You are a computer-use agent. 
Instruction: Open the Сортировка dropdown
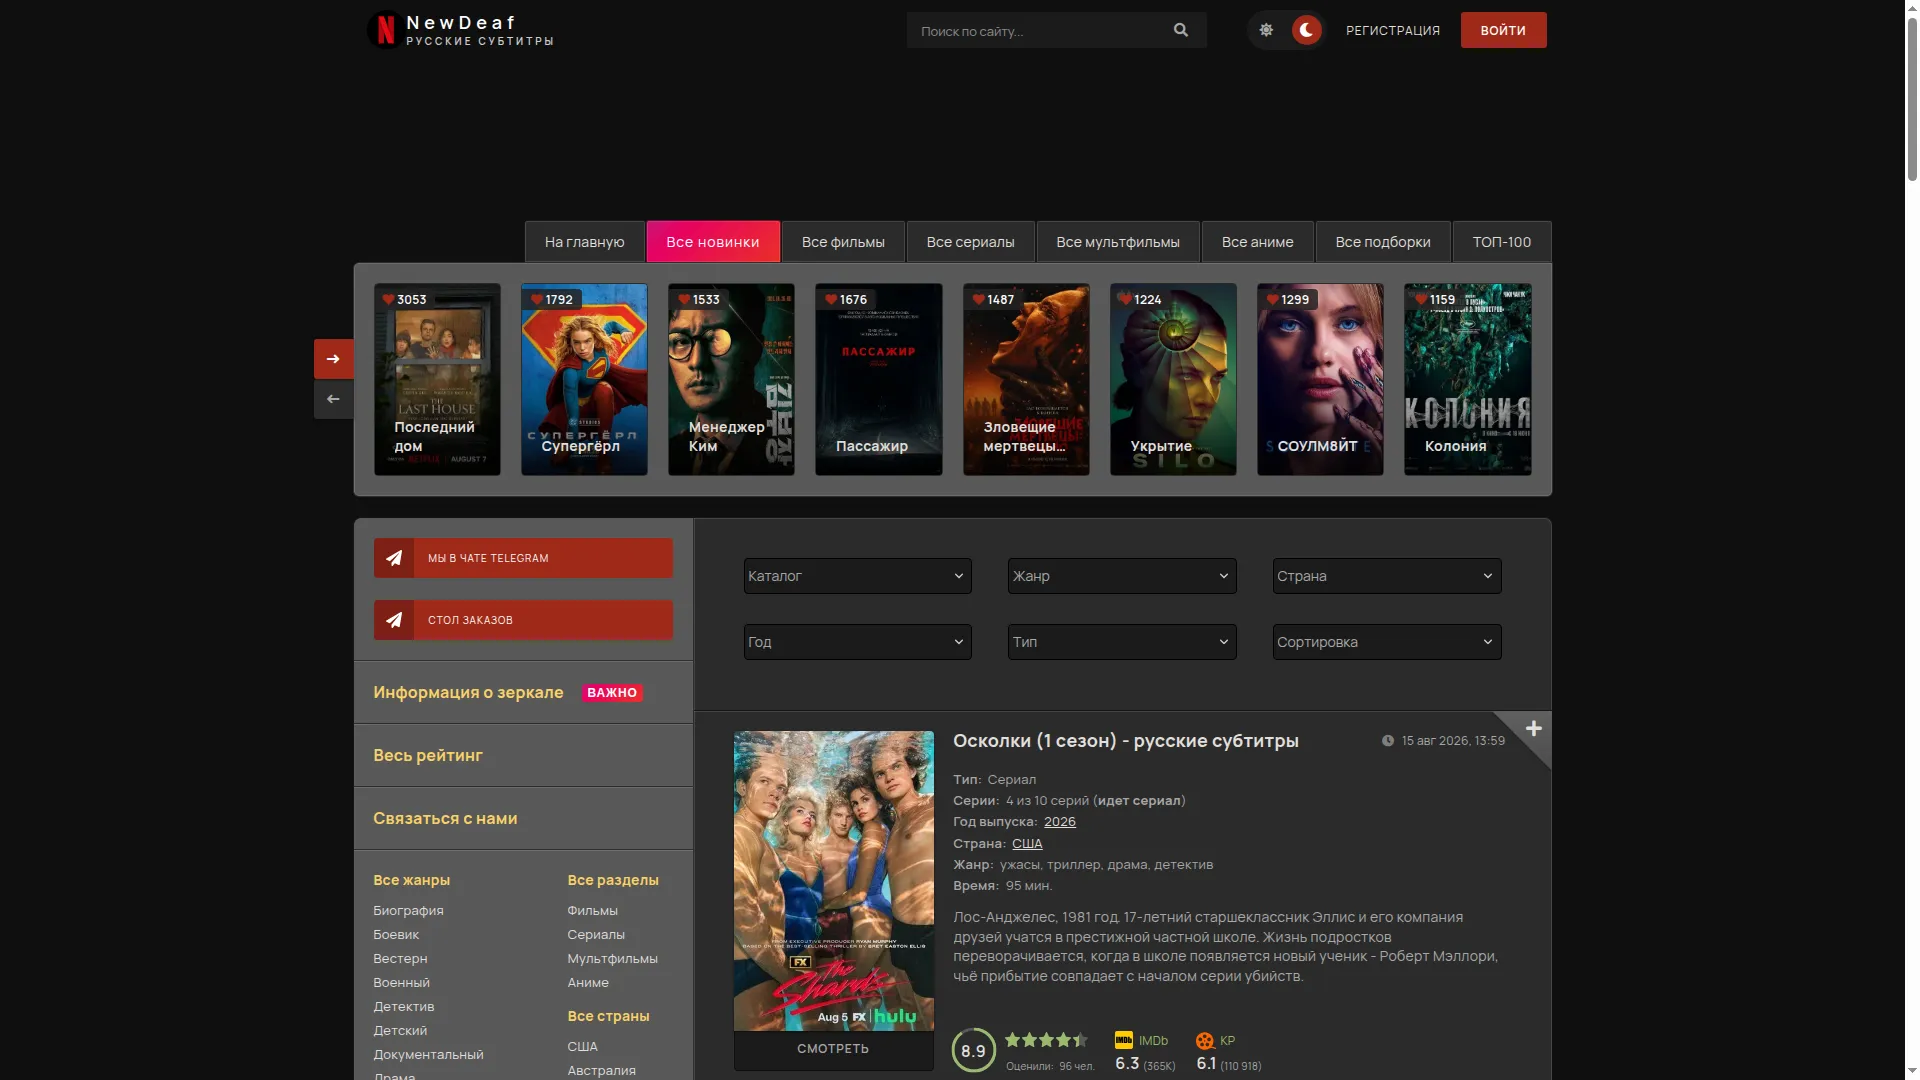coord(1387,642)
